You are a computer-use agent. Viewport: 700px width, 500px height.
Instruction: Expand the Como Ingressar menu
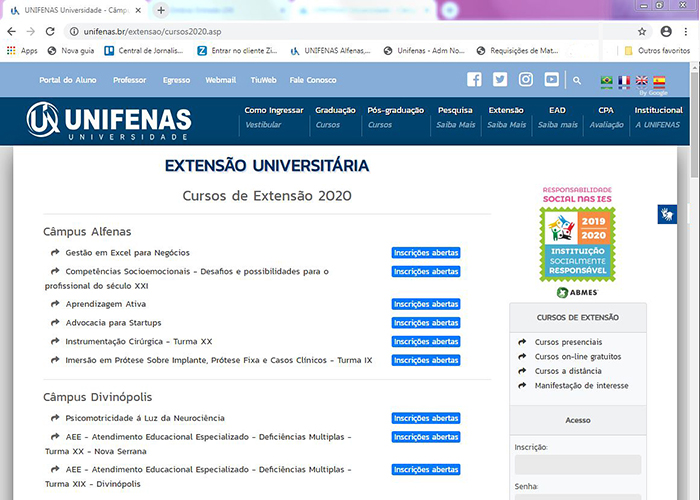coord(274,110)
